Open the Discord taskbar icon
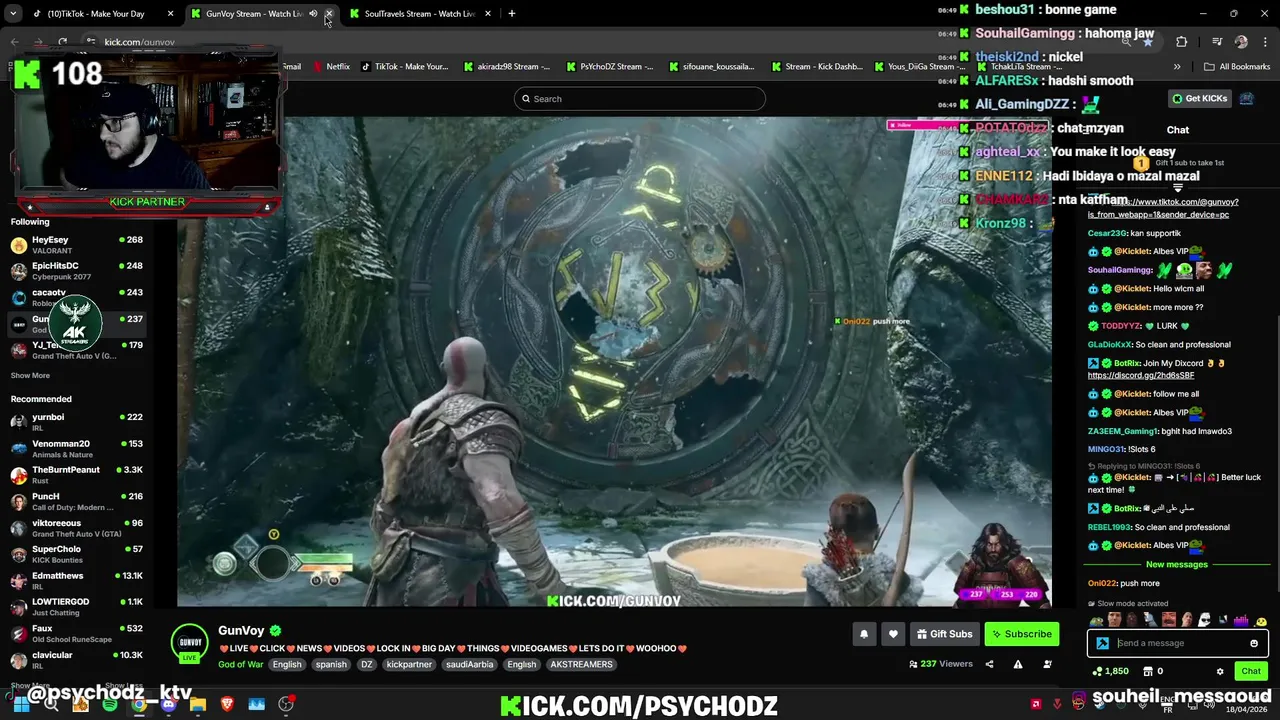 click(x=168, y=704)
